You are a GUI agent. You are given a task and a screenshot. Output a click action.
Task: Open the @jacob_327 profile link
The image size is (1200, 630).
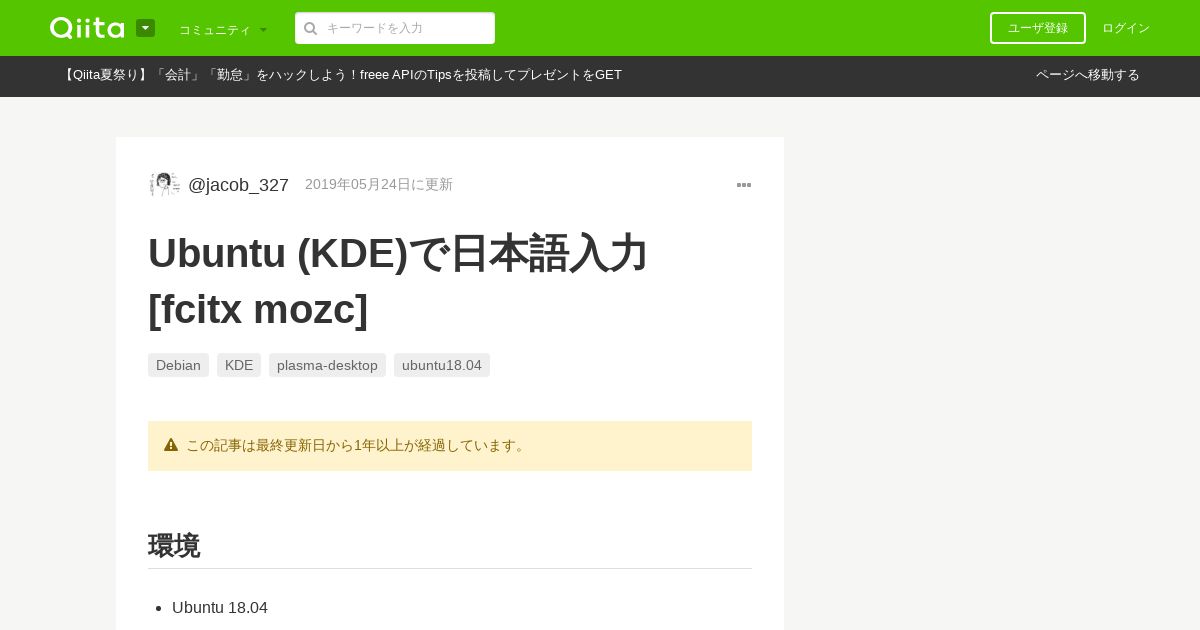pos(238,185)
